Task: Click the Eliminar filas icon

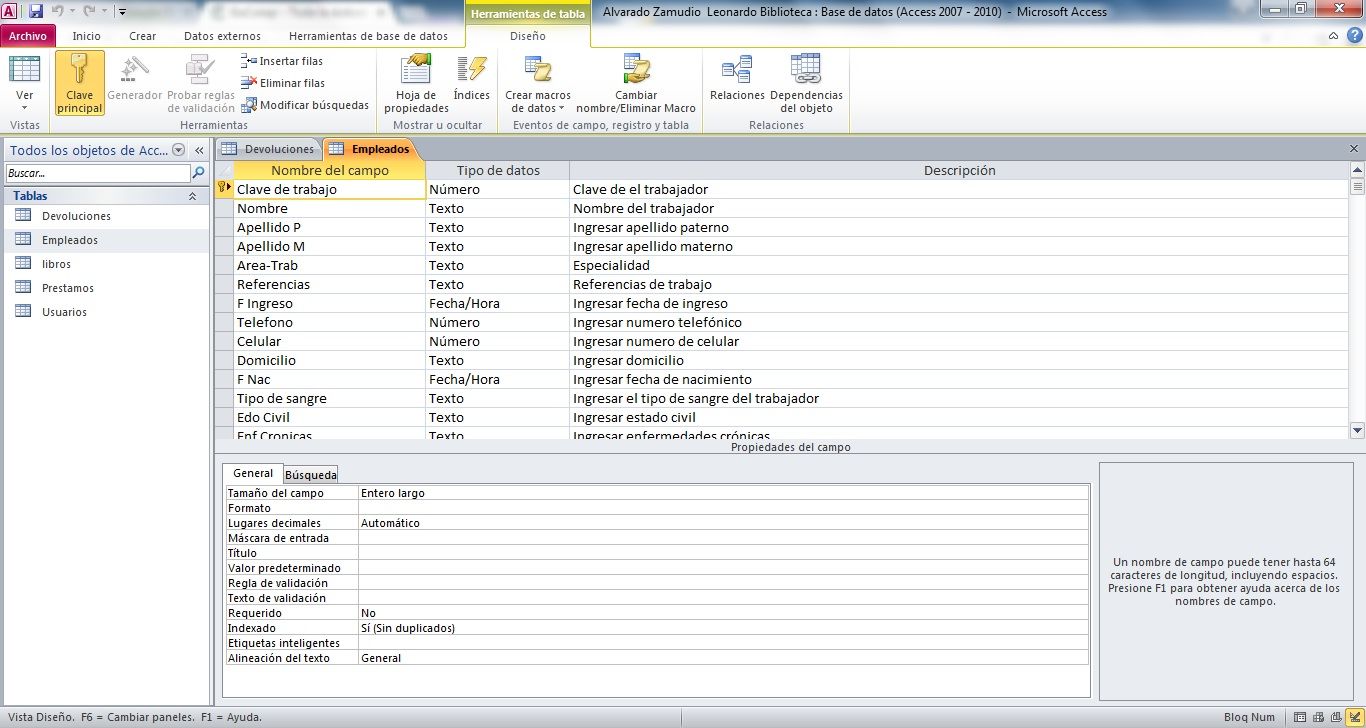Action: [249, 83]
